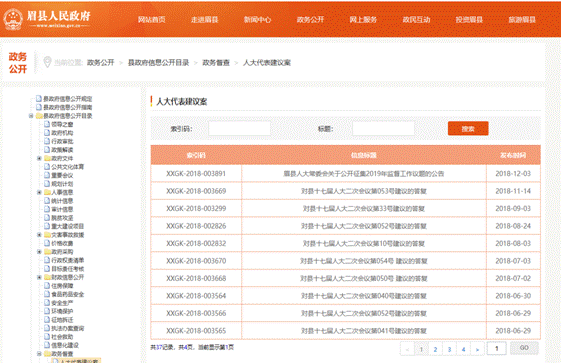Screen dimensions: 561x363
Task: Go to next page arrow in pagination
Action: click(x=477, y=349)
